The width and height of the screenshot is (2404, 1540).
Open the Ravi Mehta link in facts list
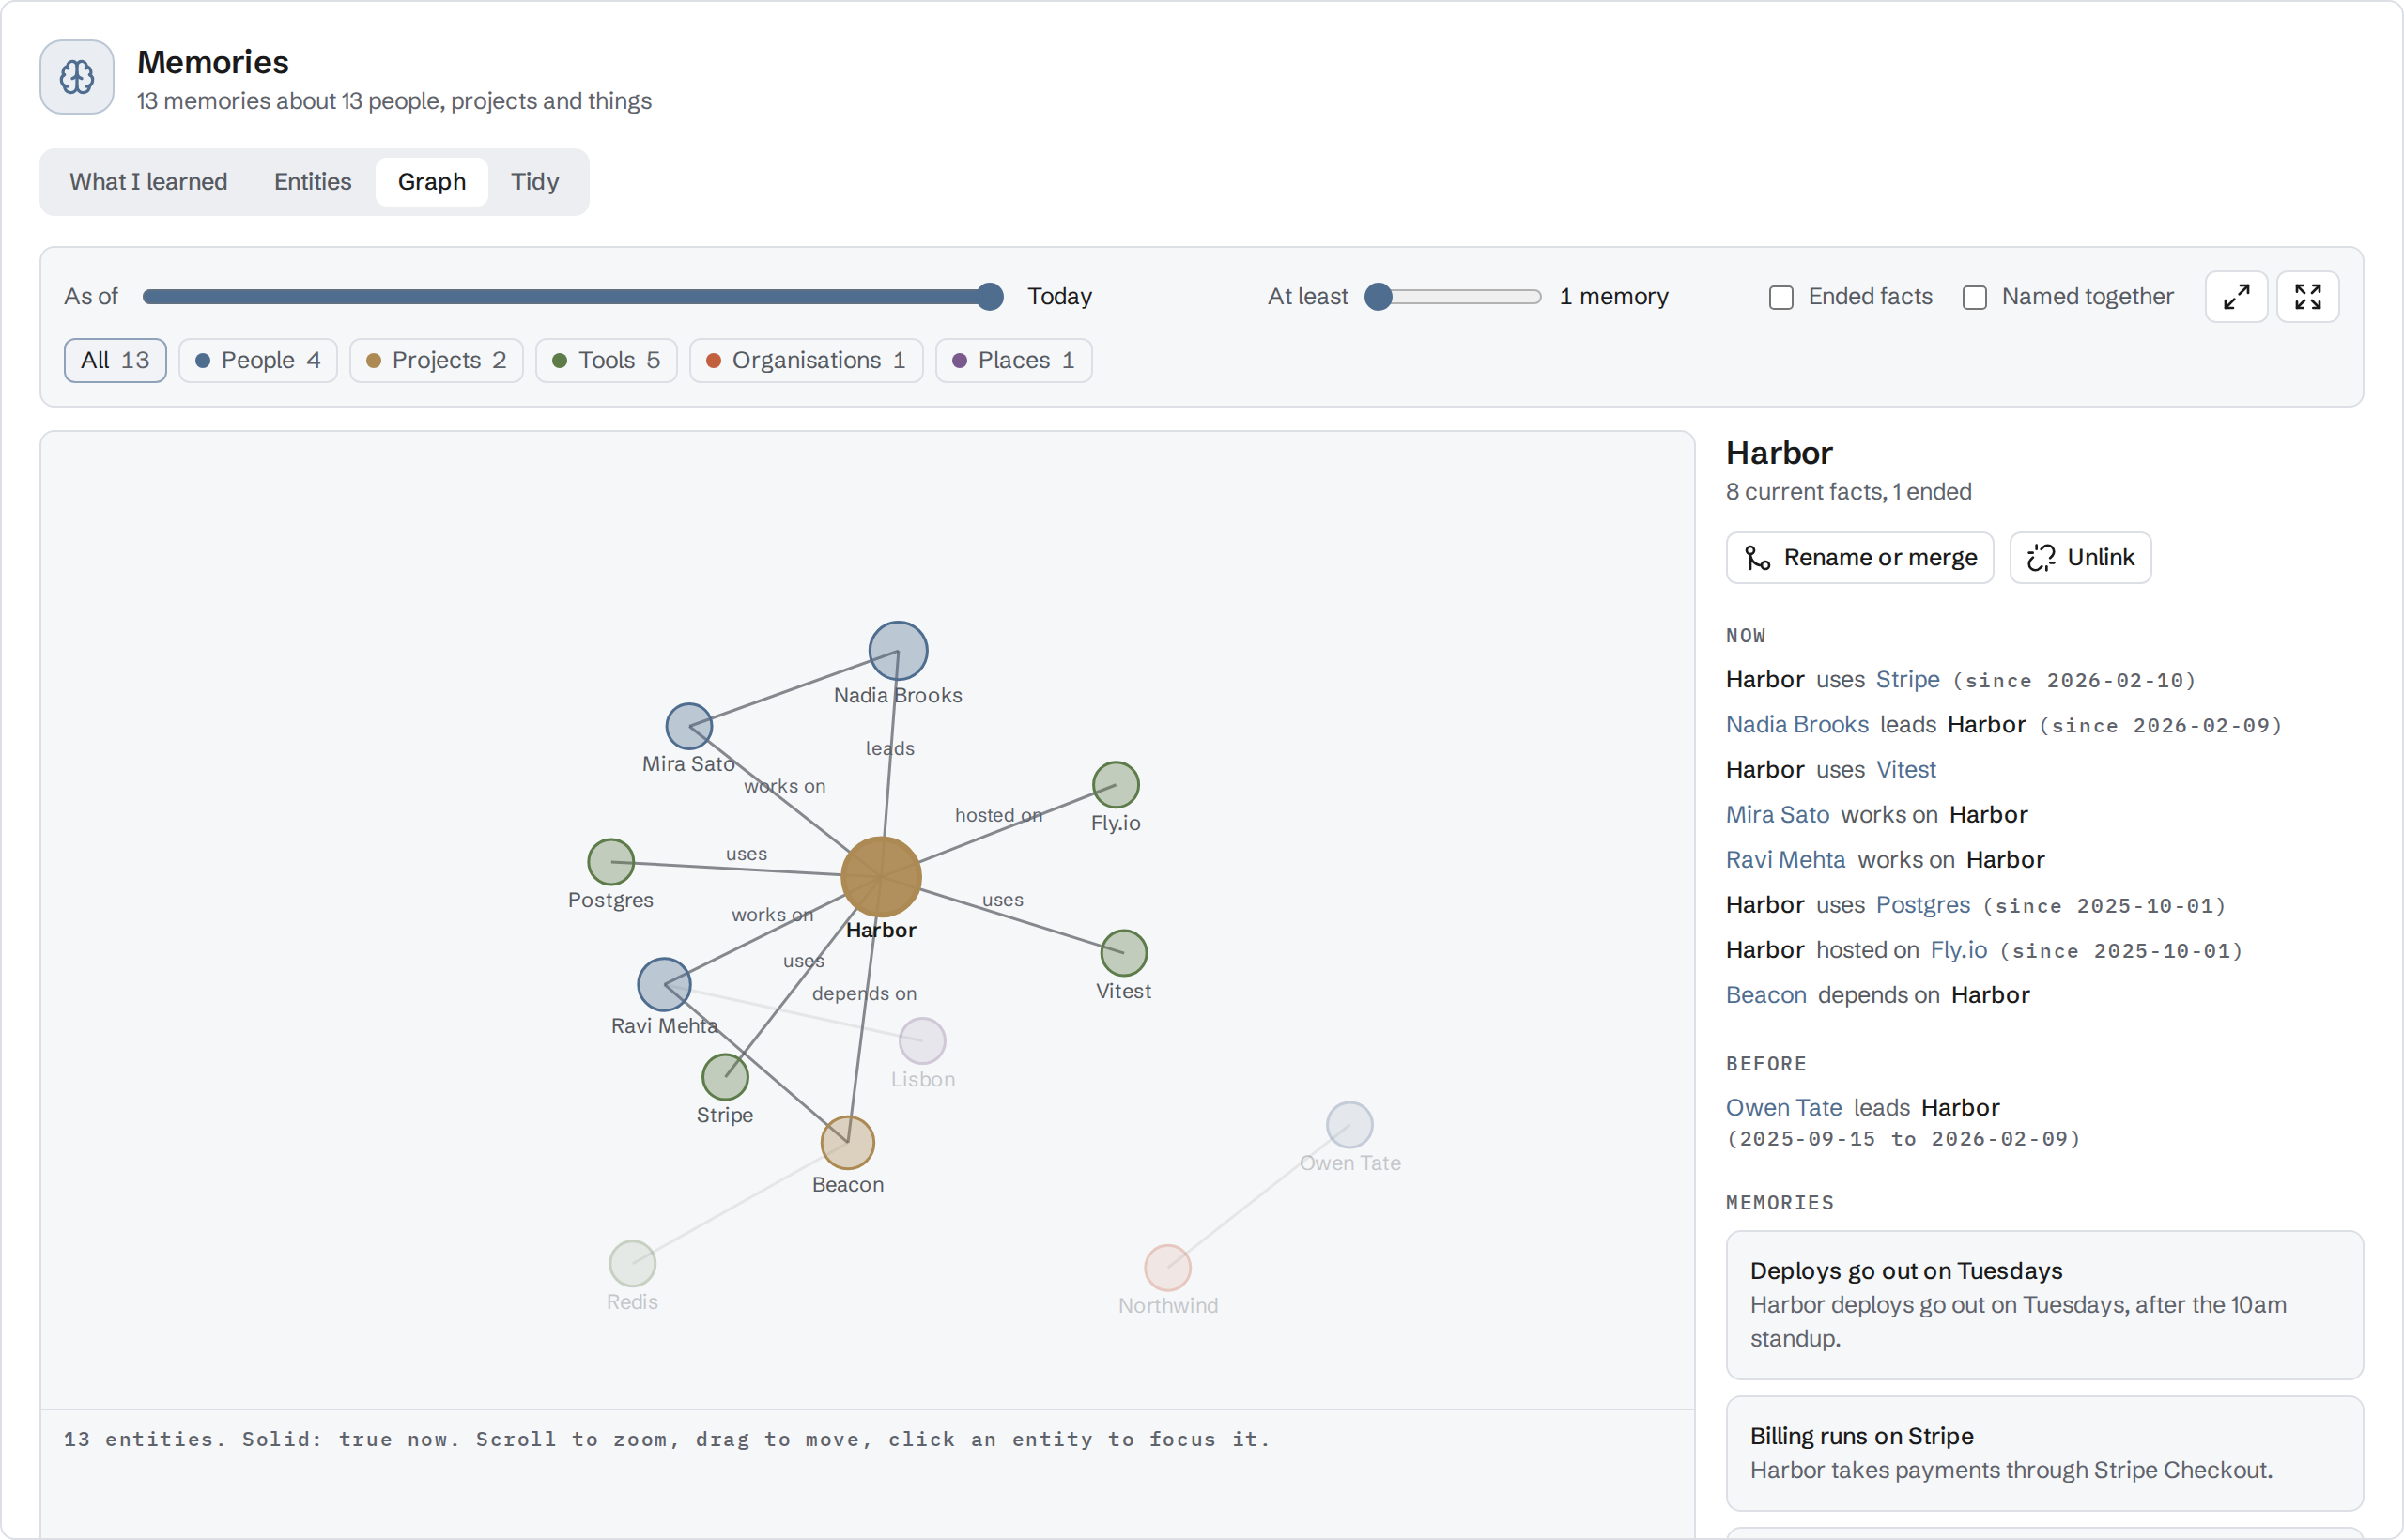pyautogui.click(x=1786, y=860)
